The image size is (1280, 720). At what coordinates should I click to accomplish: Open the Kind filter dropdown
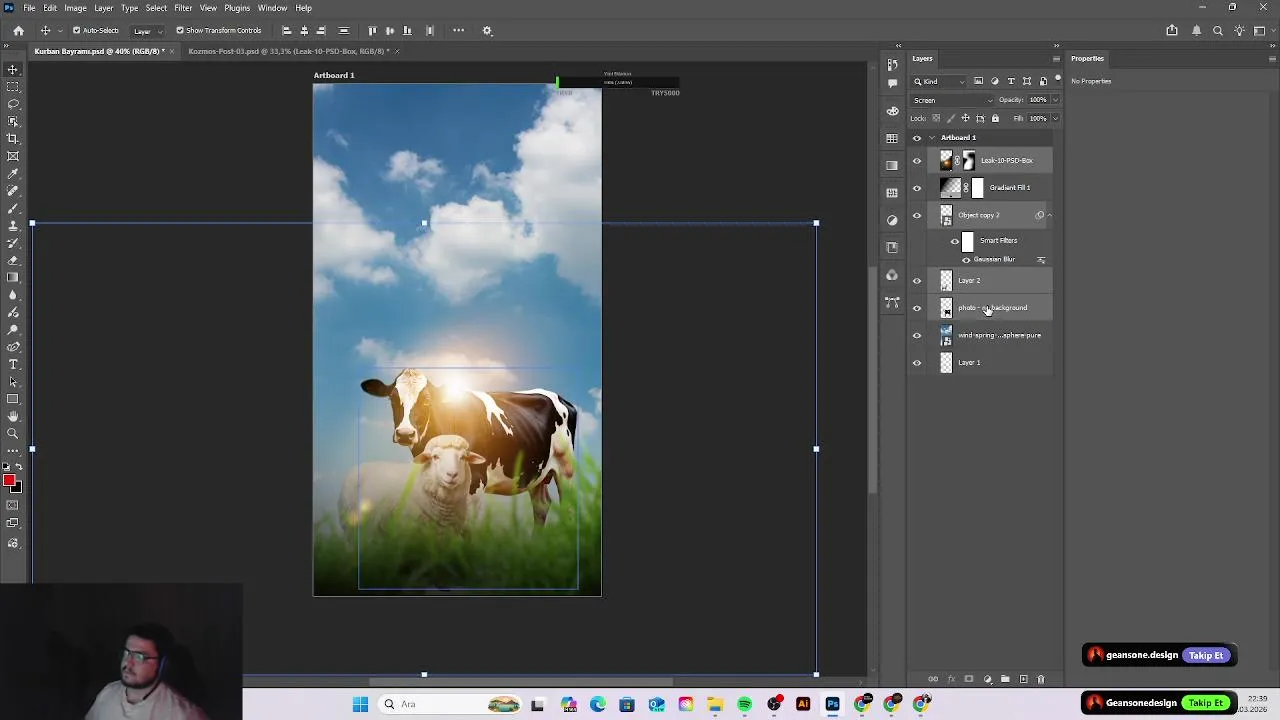(x=940, y=81)
